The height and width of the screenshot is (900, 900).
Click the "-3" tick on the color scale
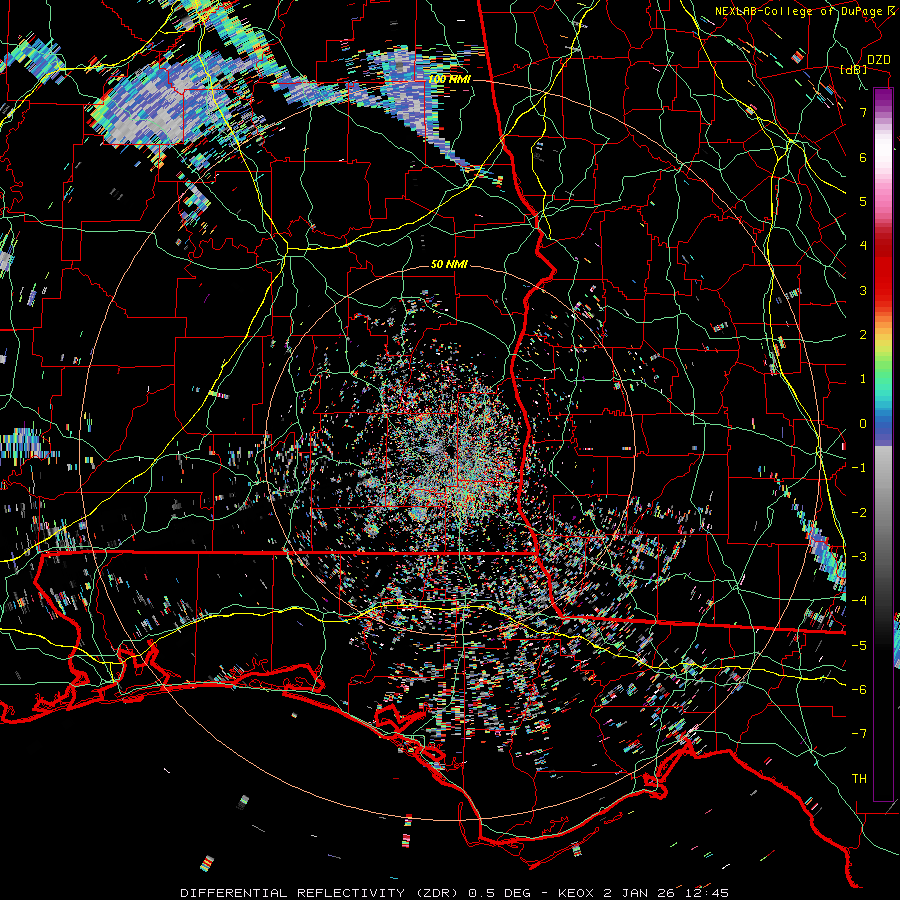(859, 556)
